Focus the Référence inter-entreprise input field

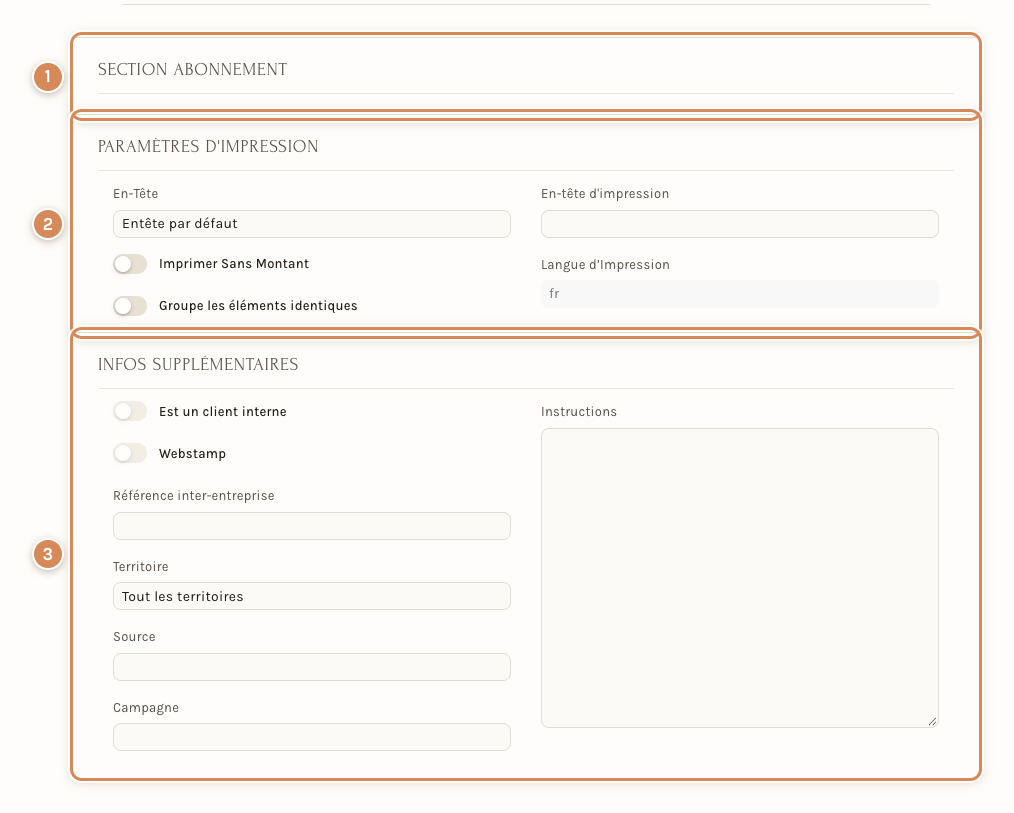click(x=312, y=526)
